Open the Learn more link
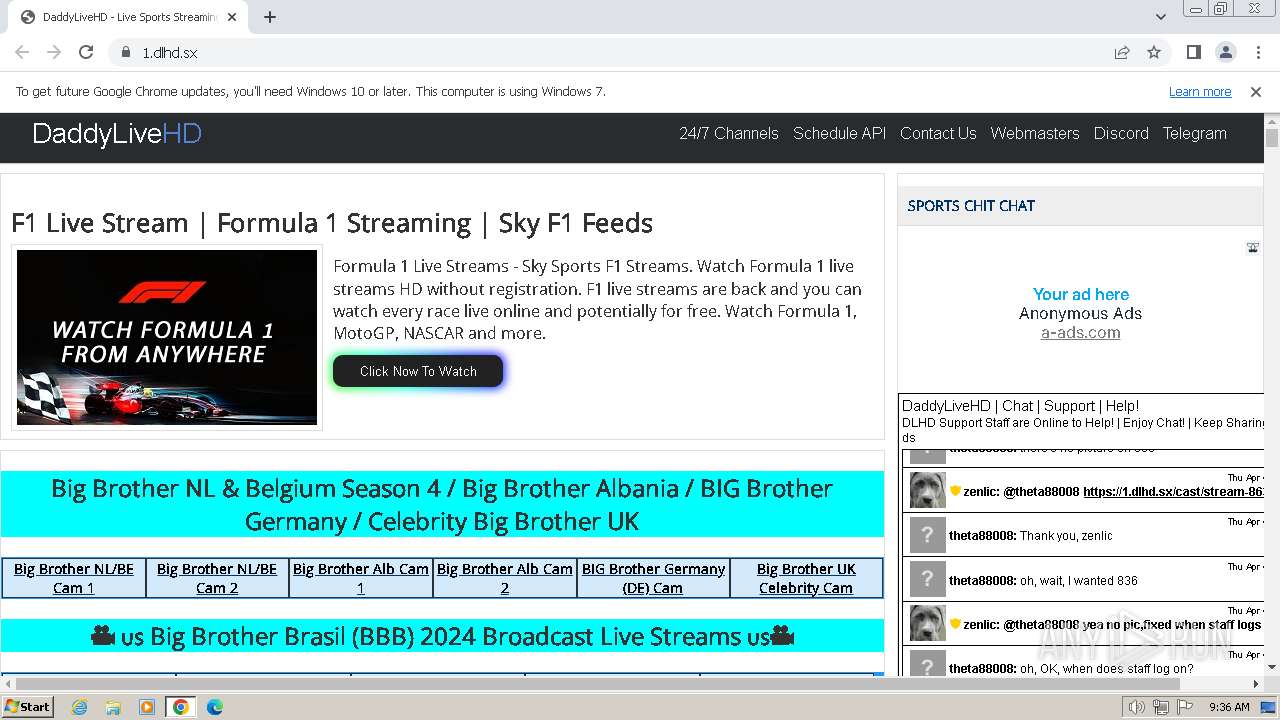 (1200, 91)
